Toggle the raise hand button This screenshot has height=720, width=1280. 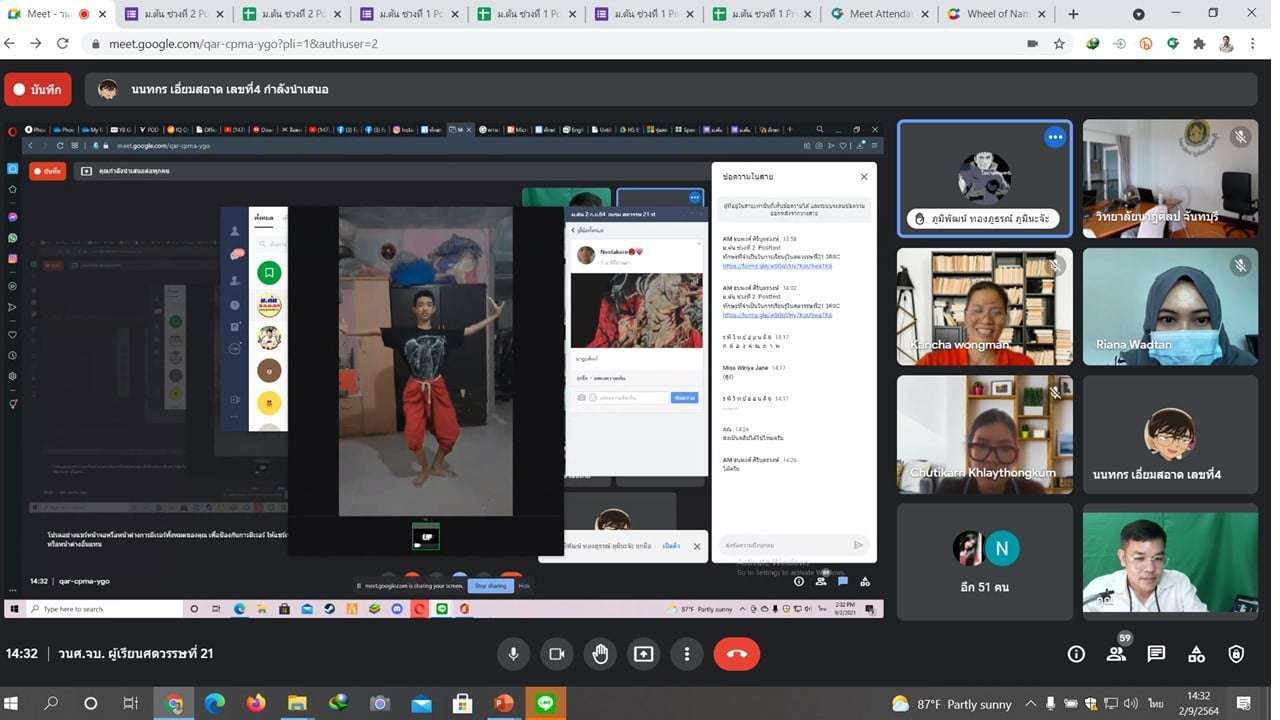[600, 654]
